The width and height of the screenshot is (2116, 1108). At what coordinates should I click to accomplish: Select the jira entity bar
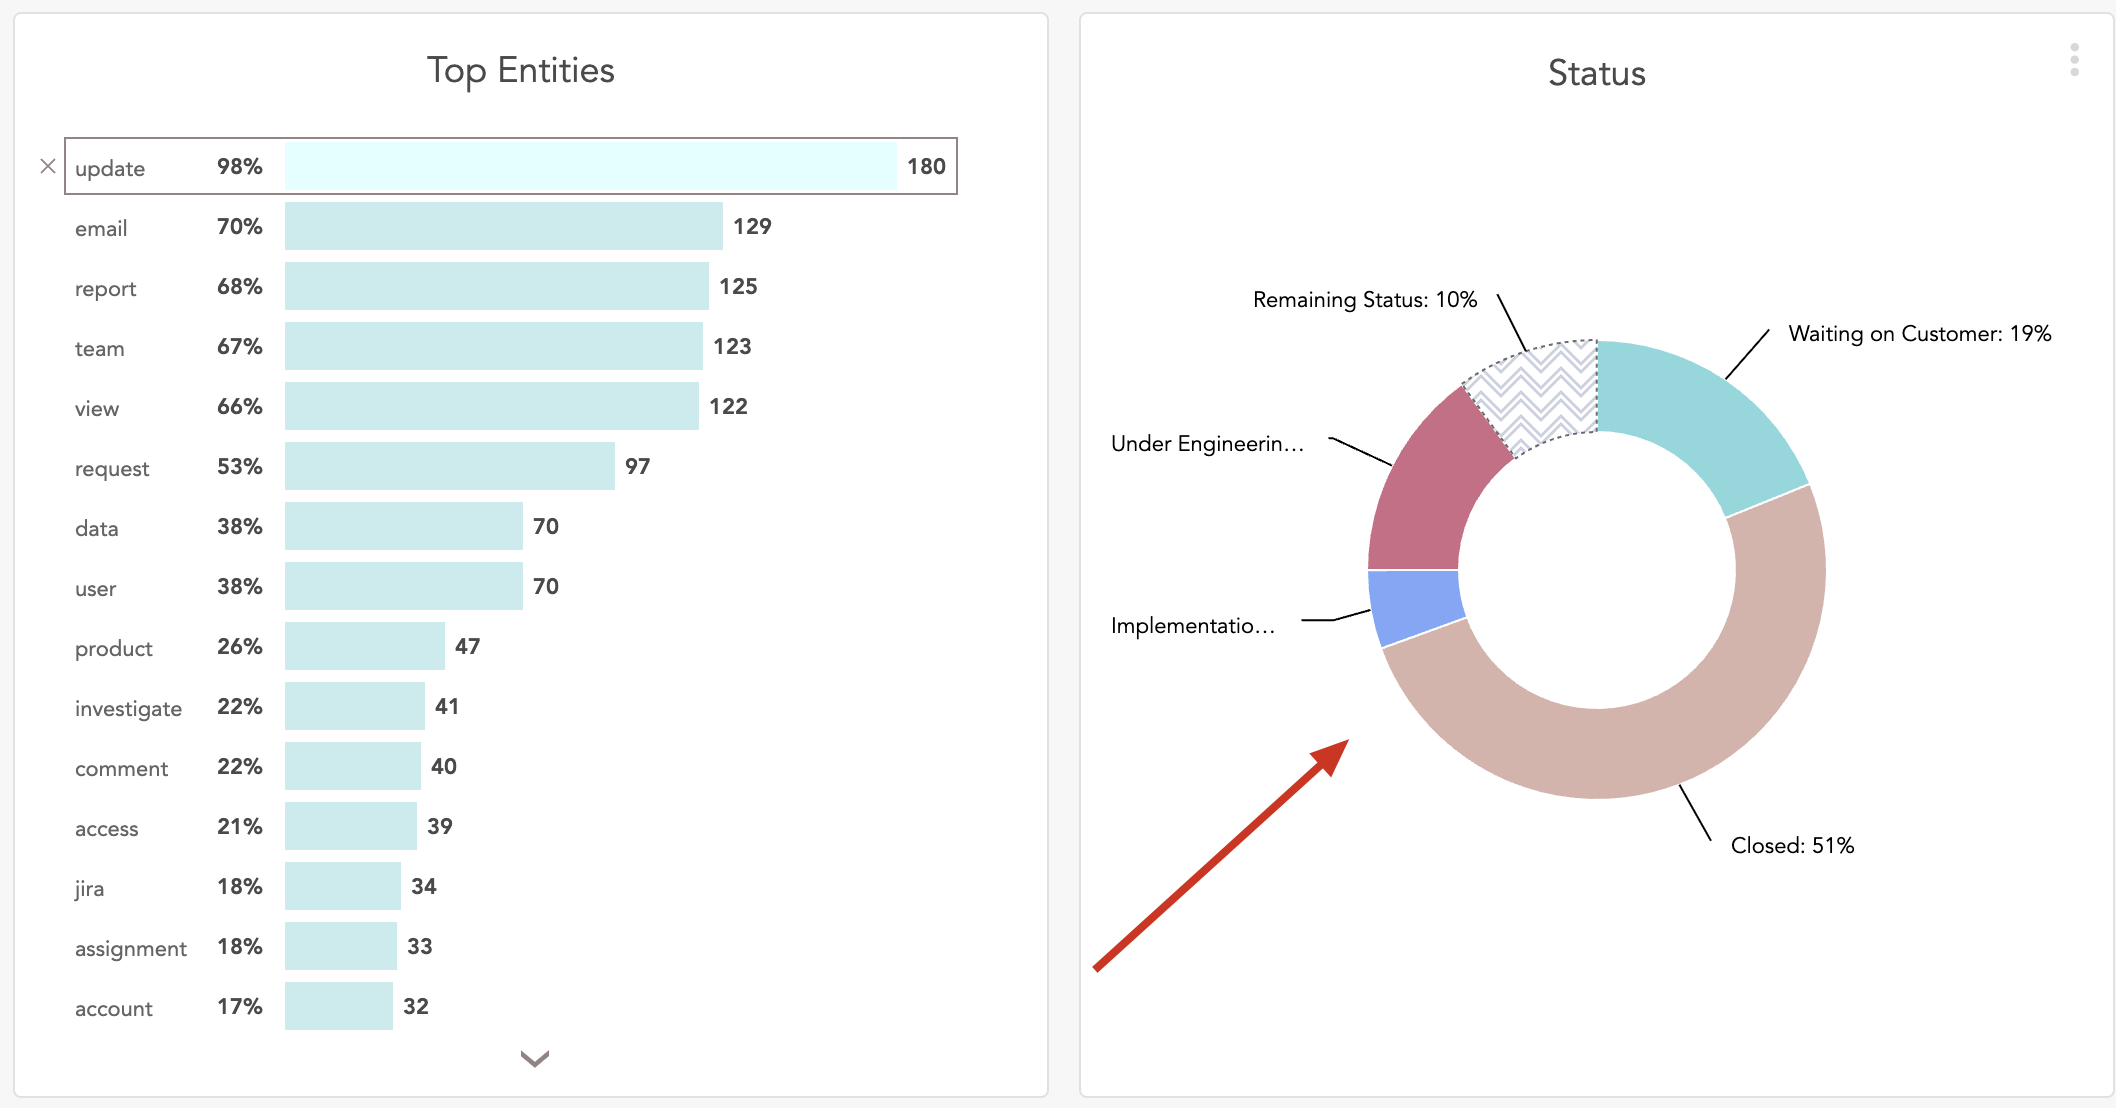point(342,886)
